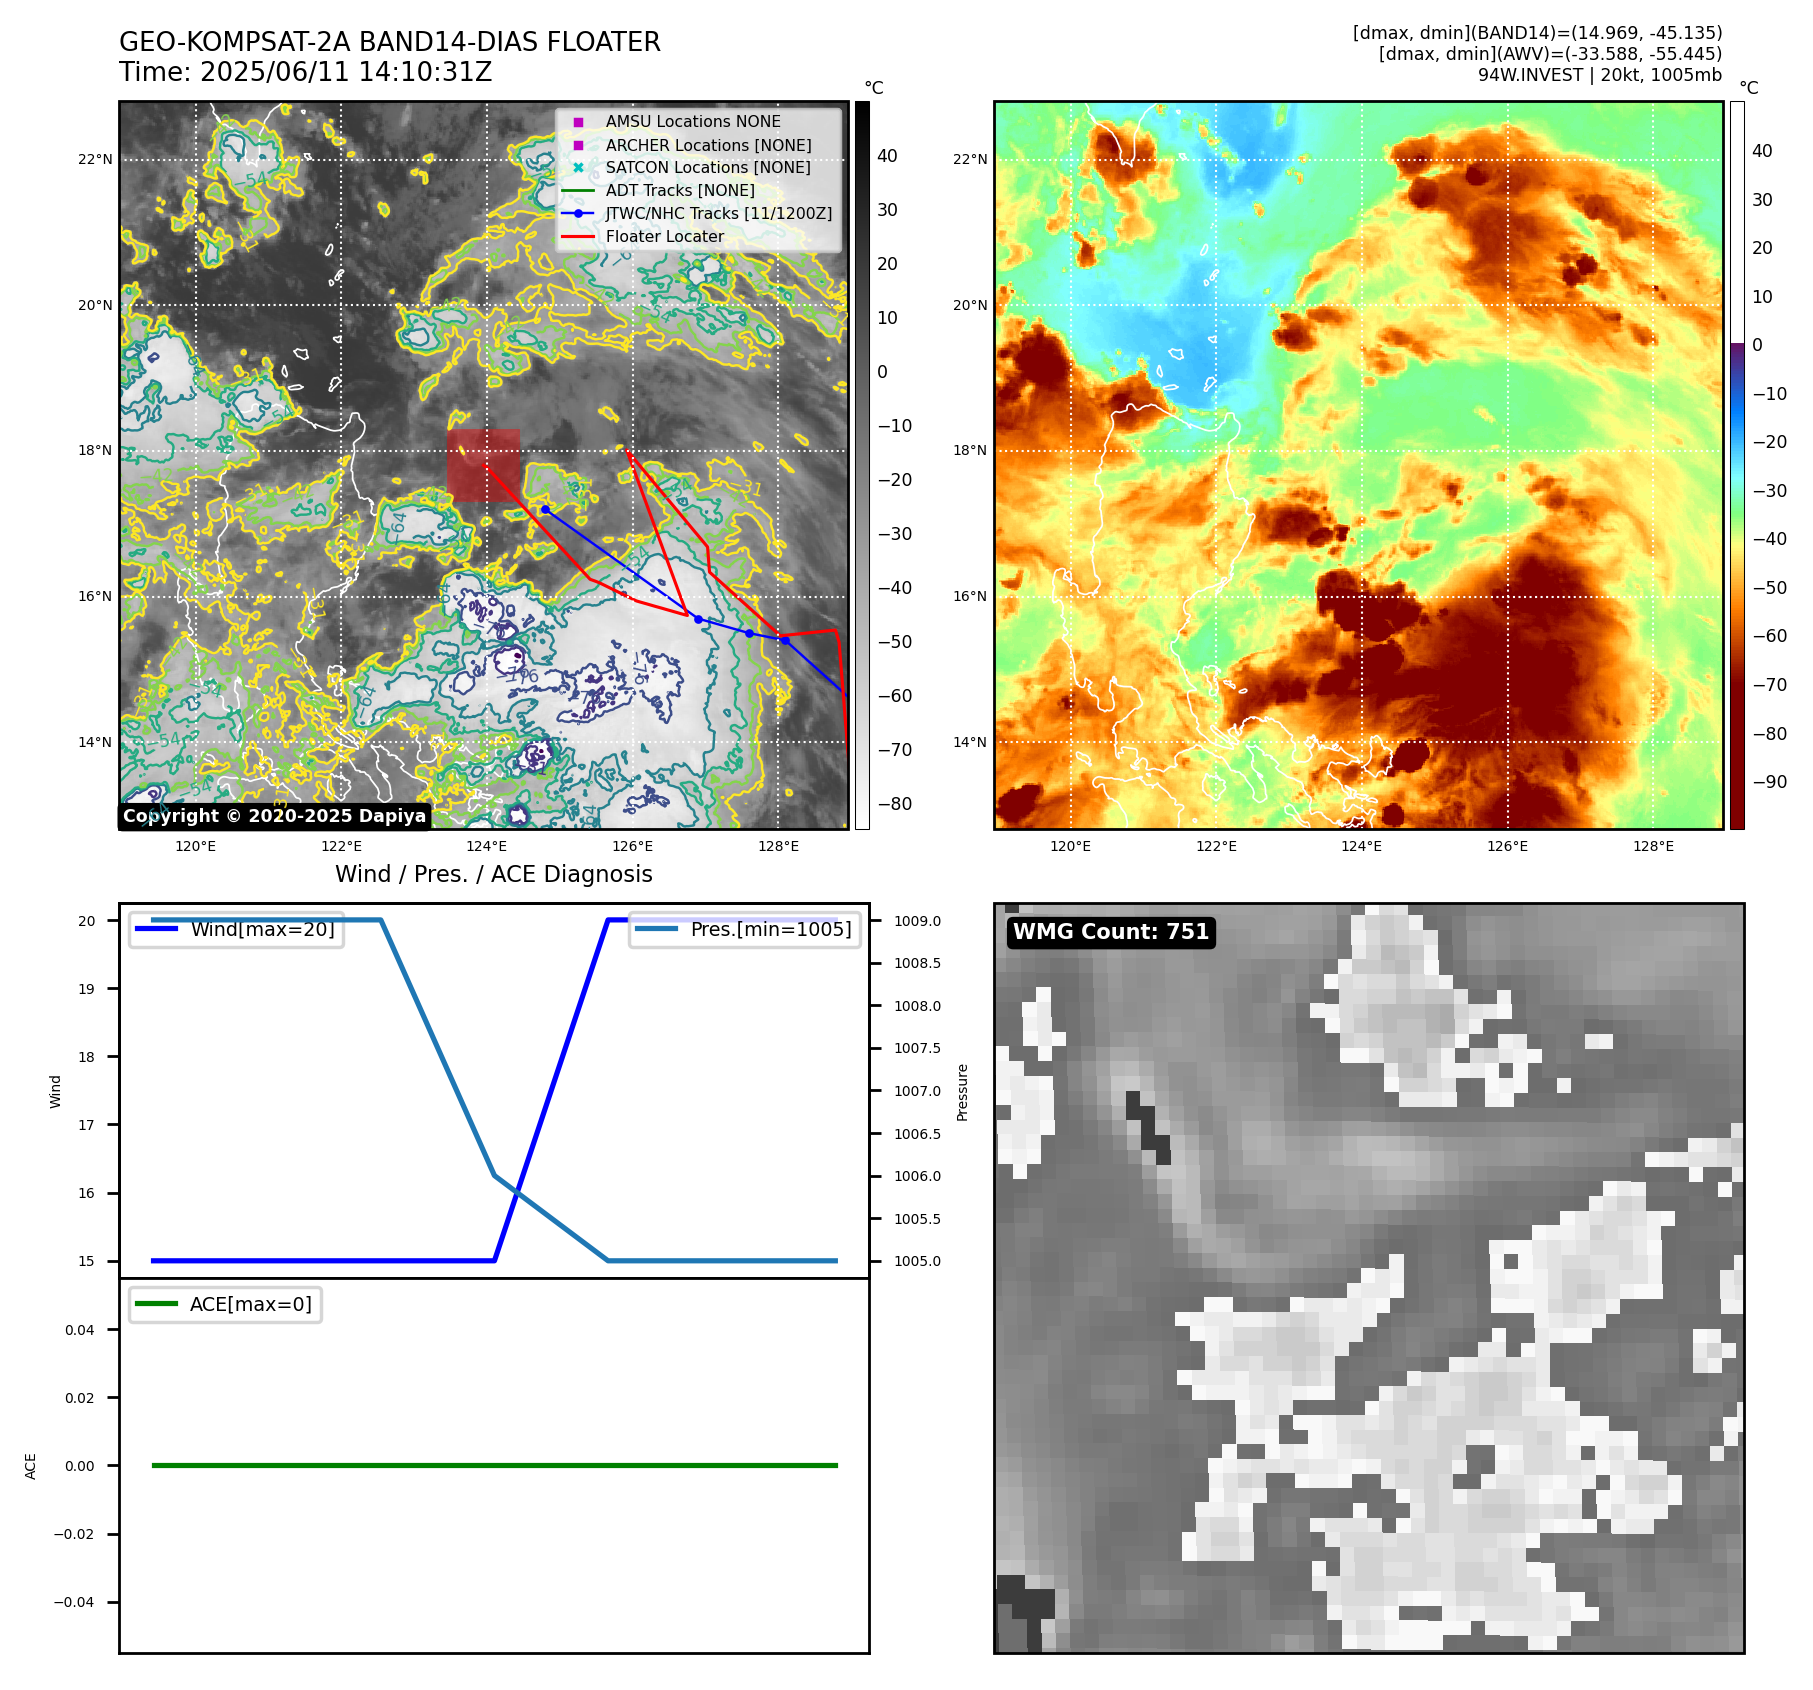Click AMSU Locations NONE legend entry
The width and height of the screenshot is (1813, 1690).
(693, 121)
